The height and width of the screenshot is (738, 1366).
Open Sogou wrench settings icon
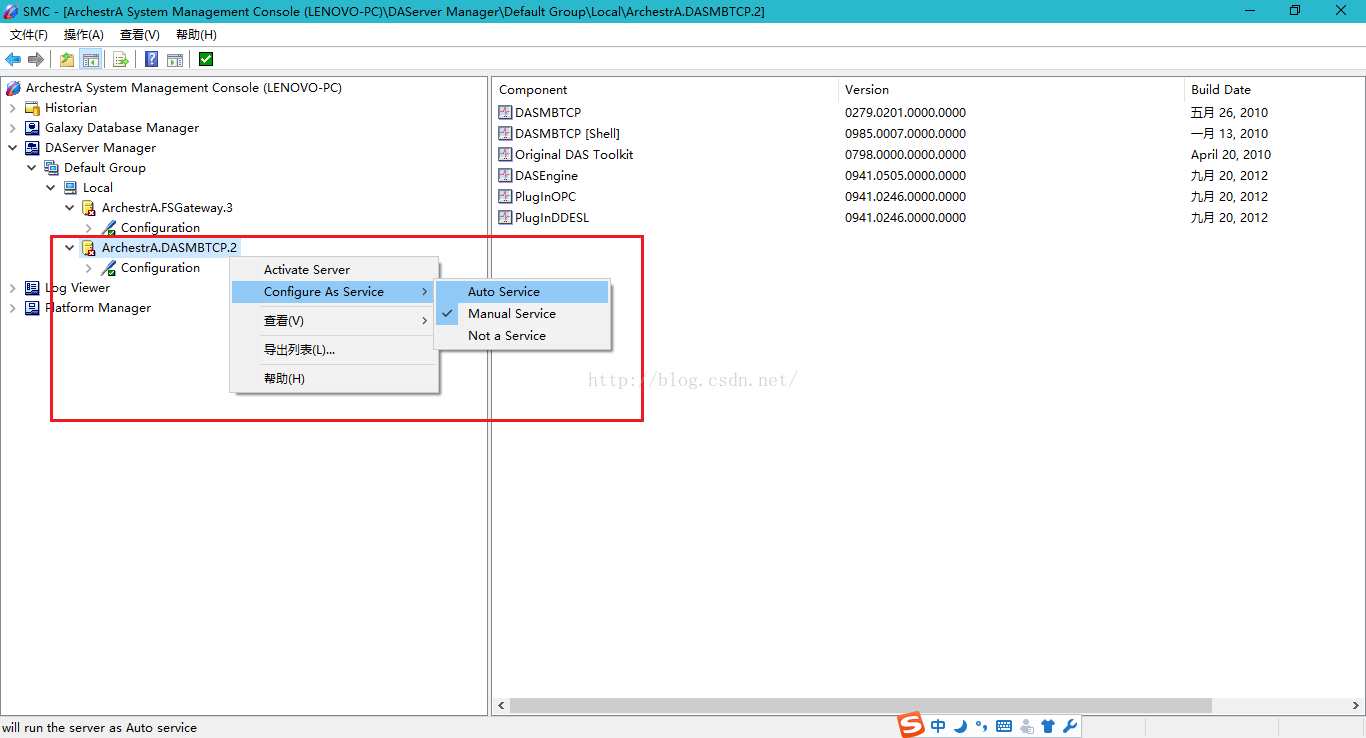(1069, 727)
